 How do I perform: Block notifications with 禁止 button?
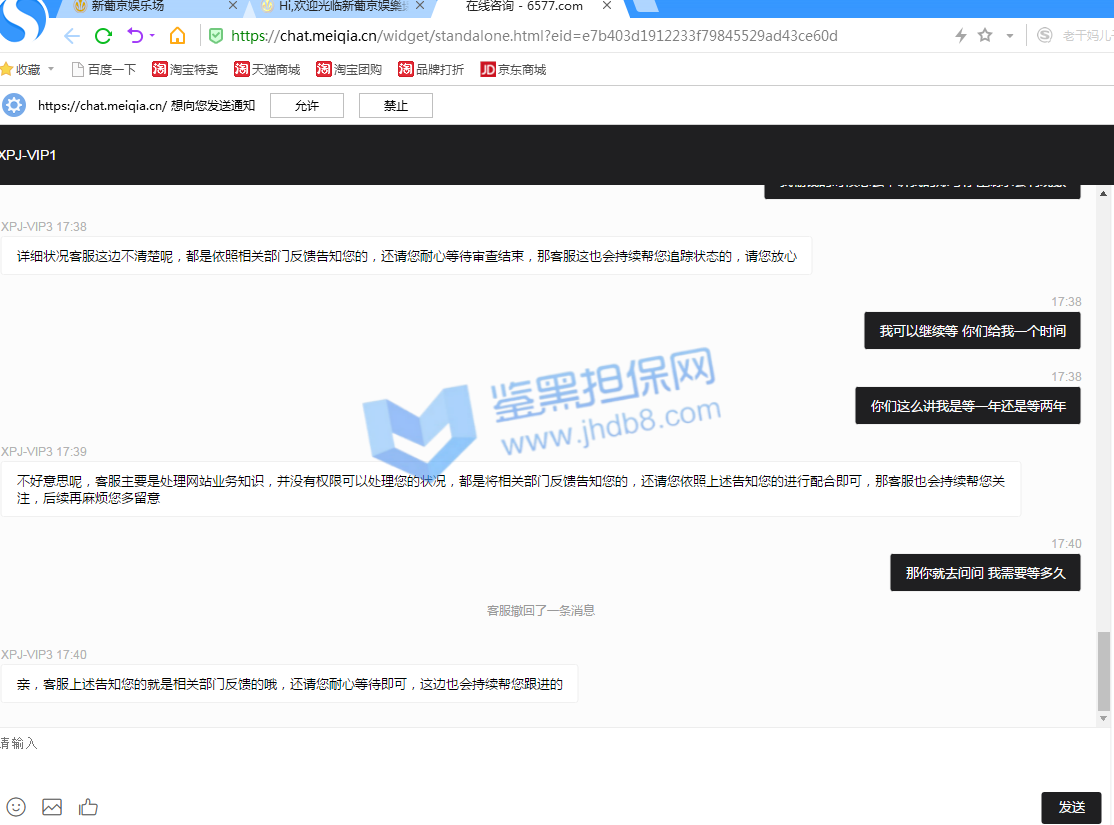[395, 106]
